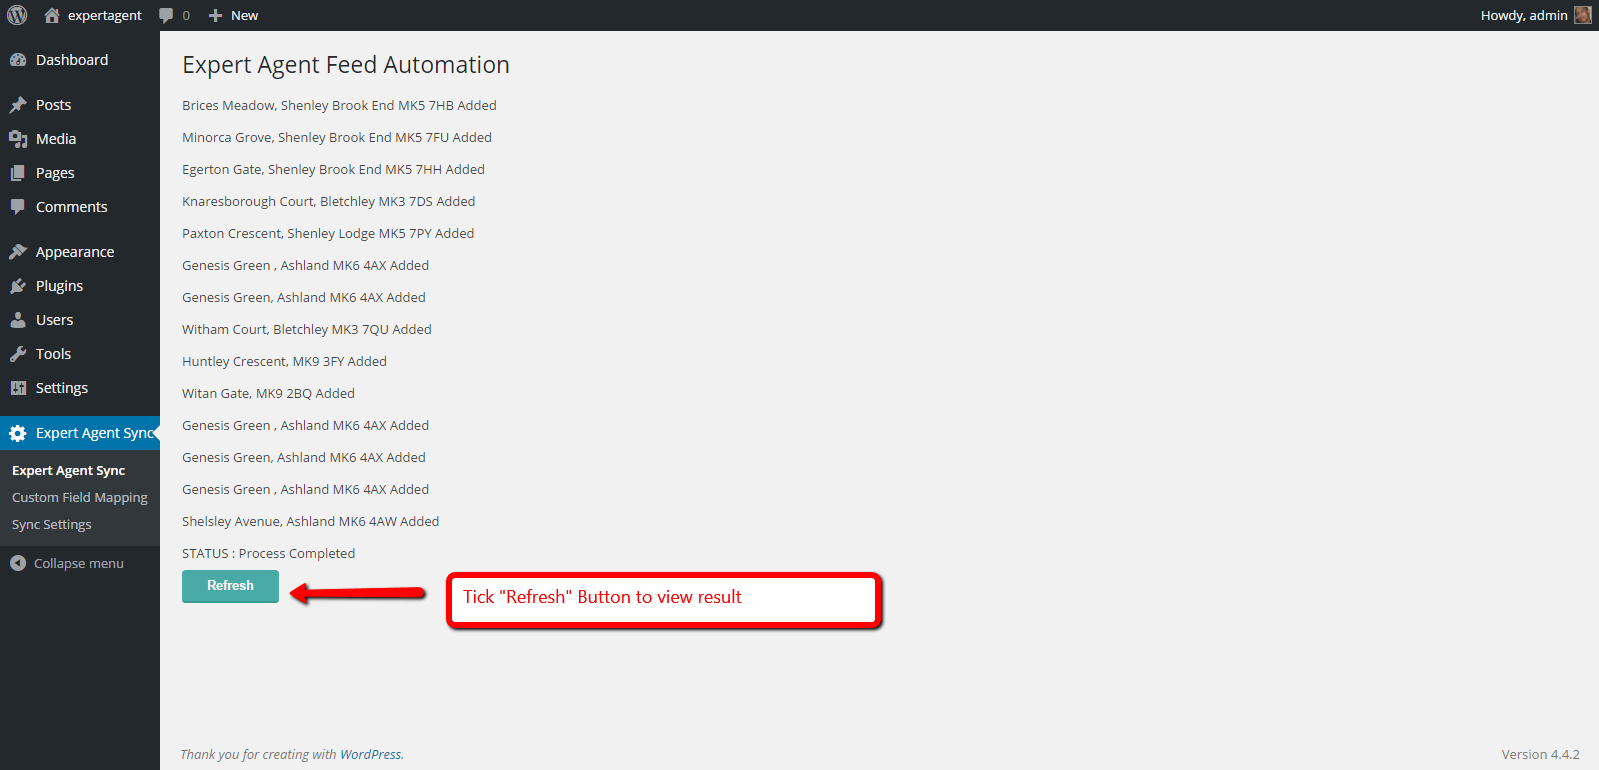This screenshot has width=1599, height=770.
Task: Open Sync Settings submenu
Action: click(52, 524)
